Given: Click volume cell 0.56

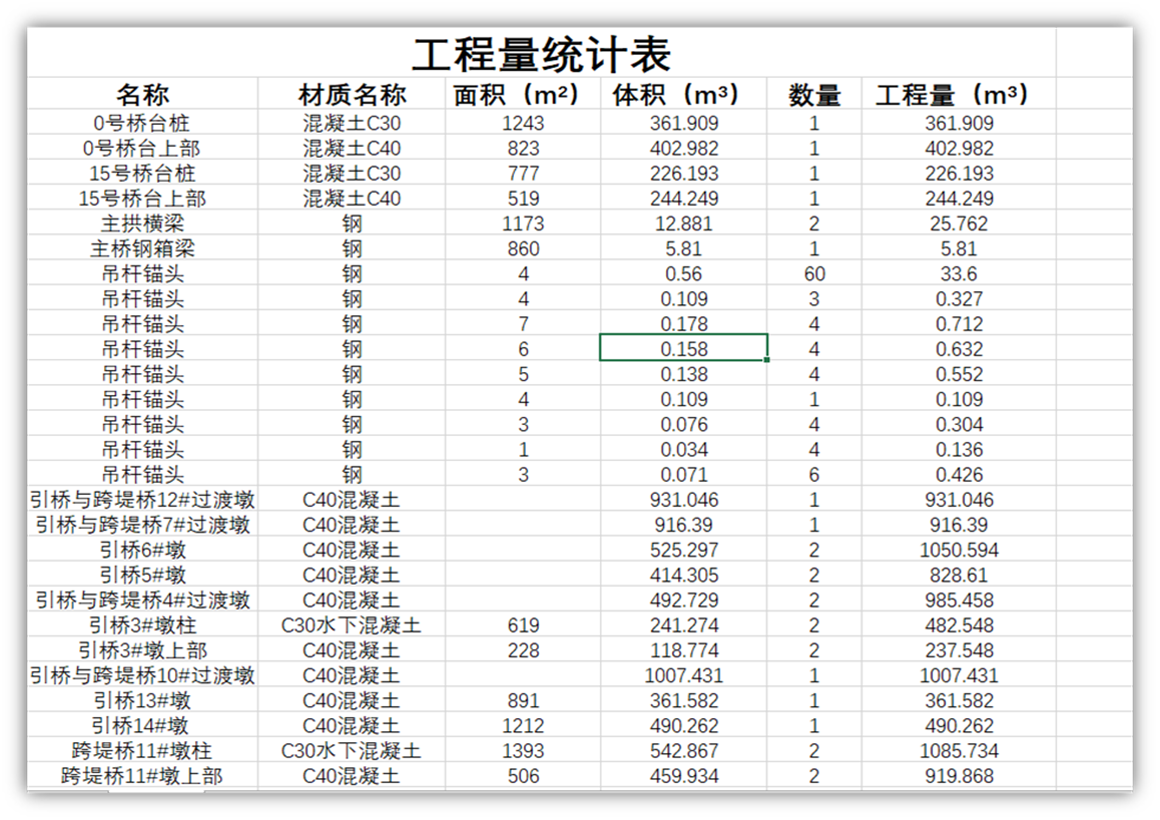Looking at the screenshot, I should pyautogui.click(x=684, y=274).
